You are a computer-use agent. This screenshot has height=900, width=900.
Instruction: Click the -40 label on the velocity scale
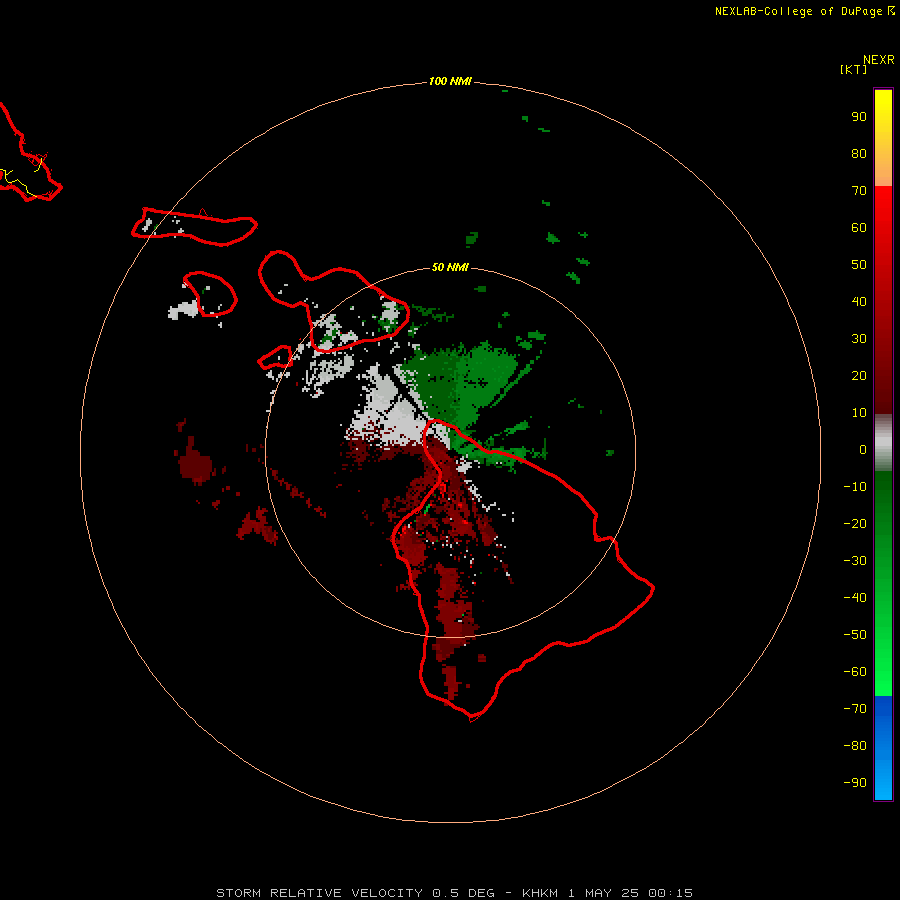point(855,598)
